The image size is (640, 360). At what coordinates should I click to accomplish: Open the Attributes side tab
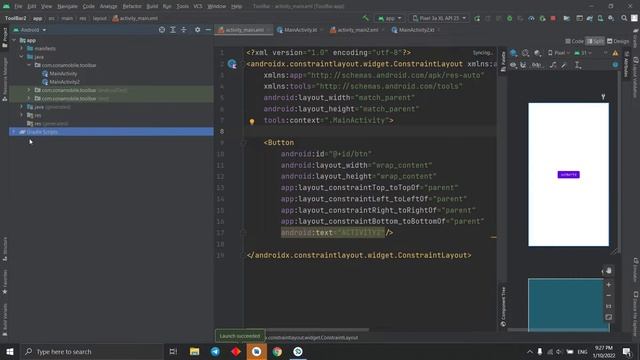627,64
